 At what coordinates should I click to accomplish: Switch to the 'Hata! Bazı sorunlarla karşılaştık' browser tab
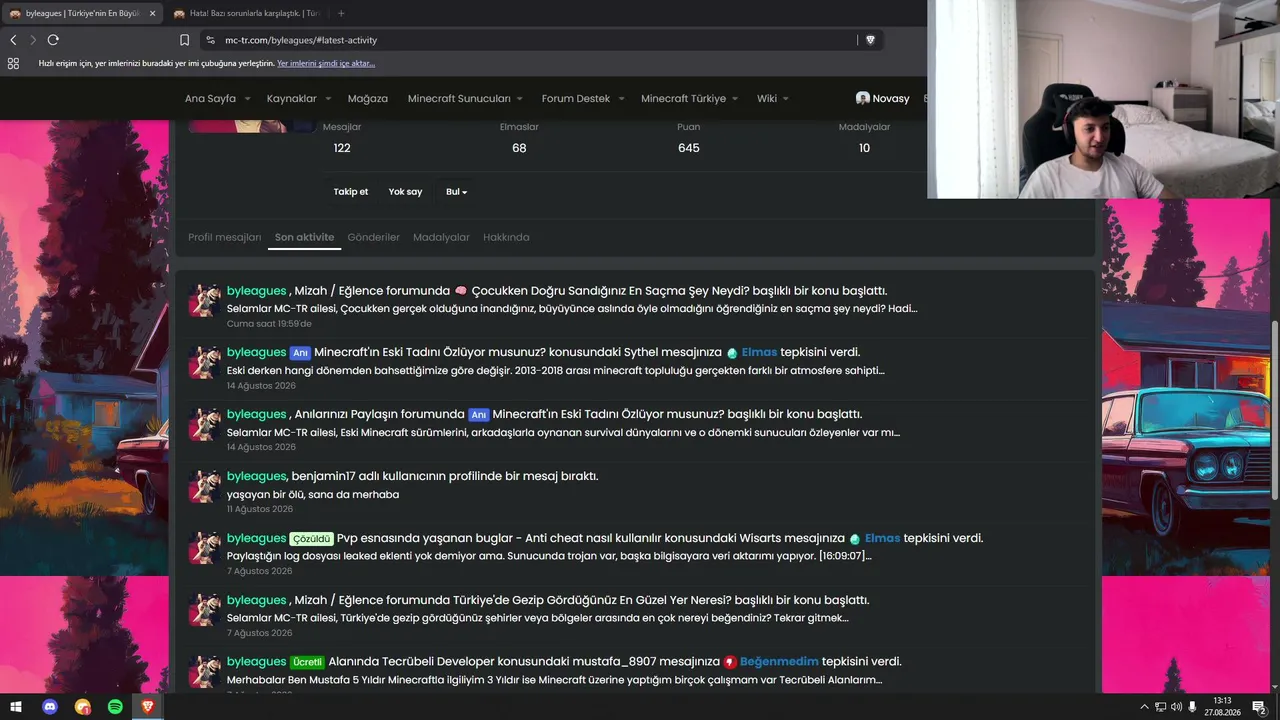246,13
